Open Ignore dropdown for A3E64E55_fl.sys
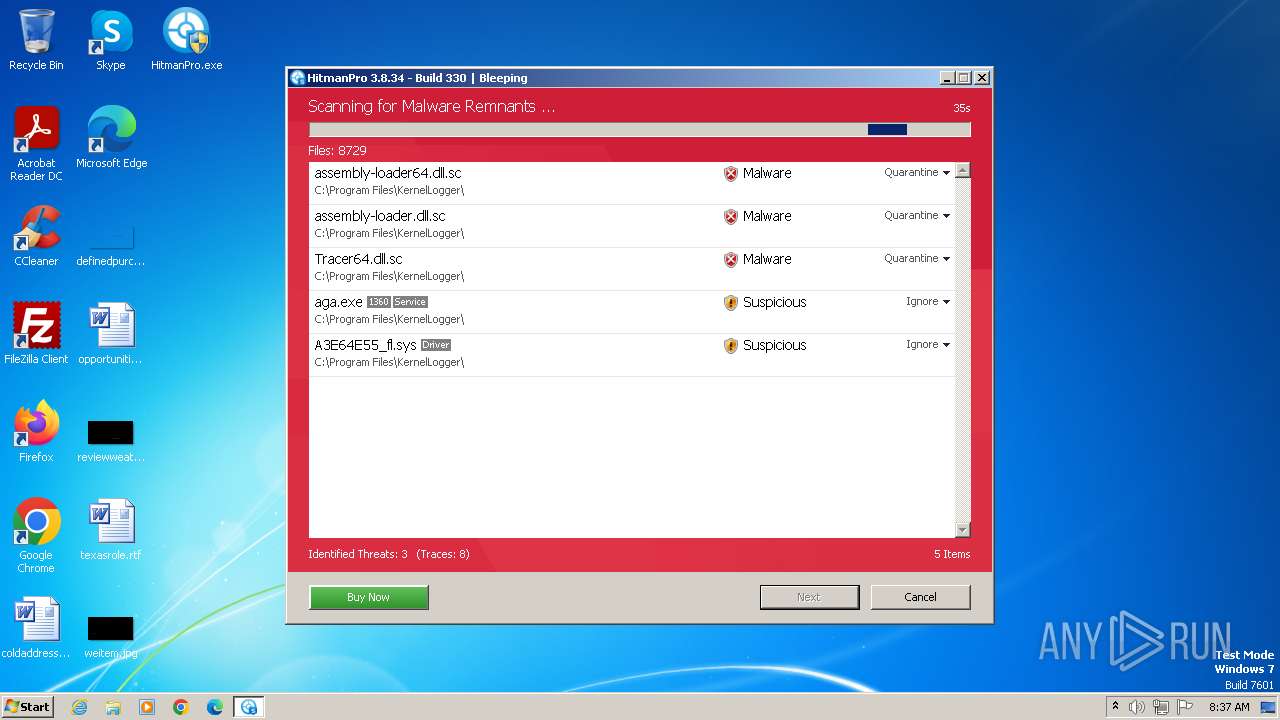Viewport: 1280px width, 720px height. pyautogui.click(x=928, y=344)
